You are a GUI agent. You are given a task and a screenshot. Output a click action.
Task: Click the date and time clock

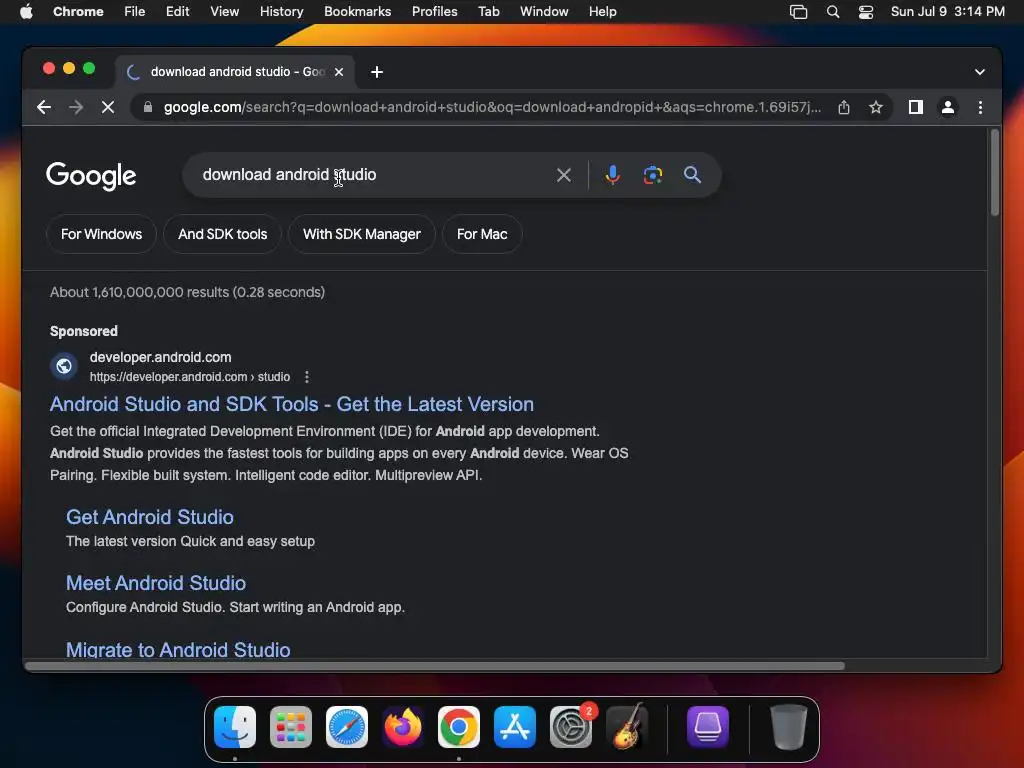(948, 11)
